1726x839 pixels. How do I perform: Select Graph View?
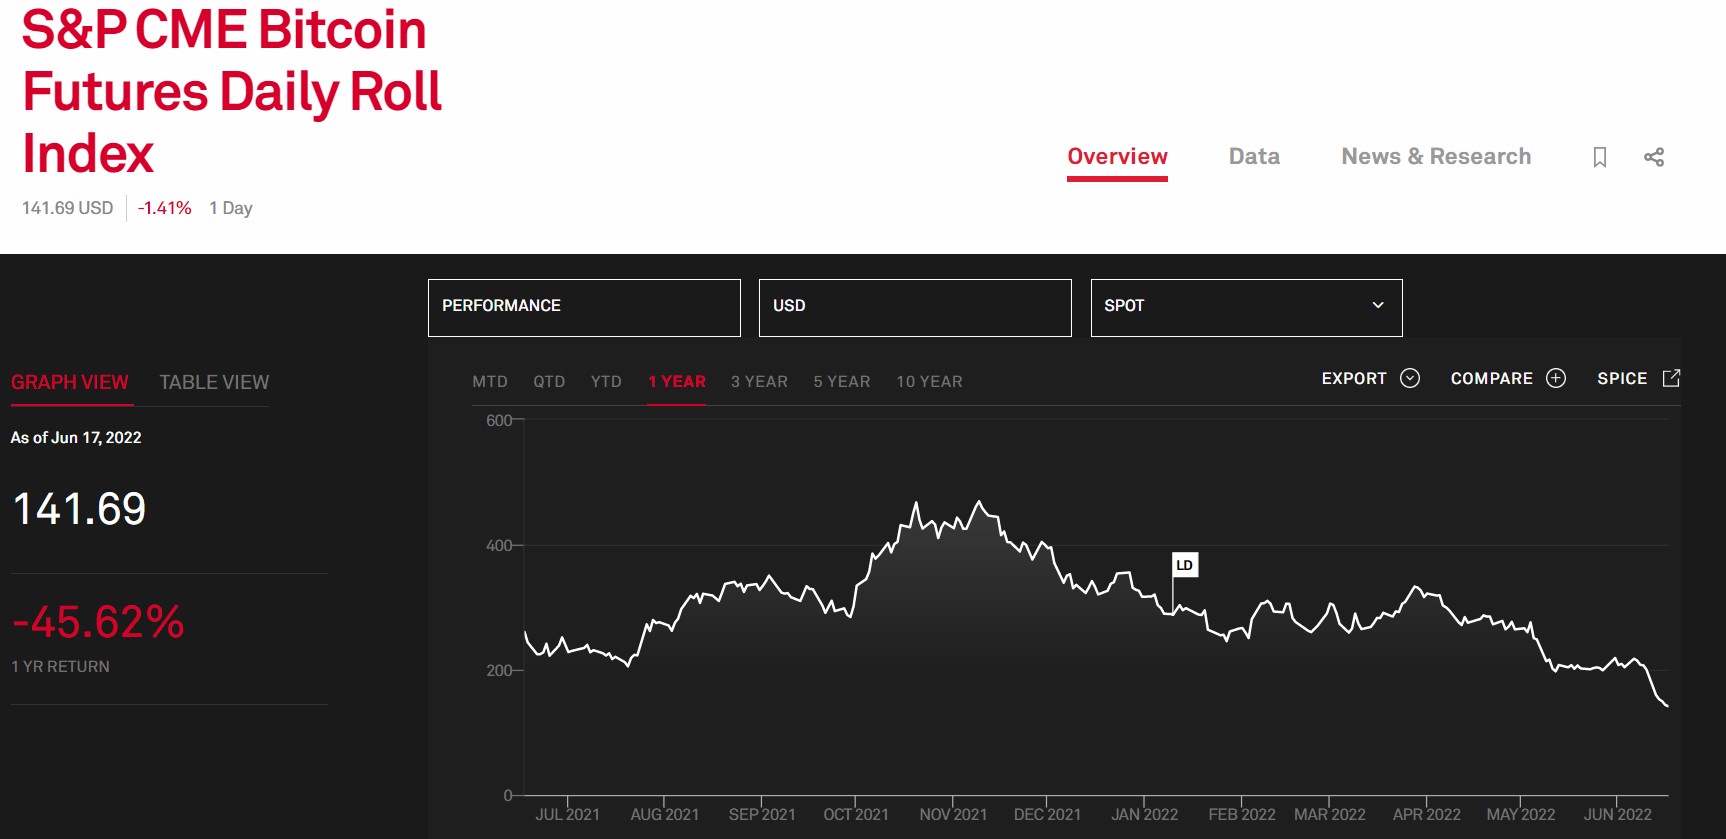70,382
